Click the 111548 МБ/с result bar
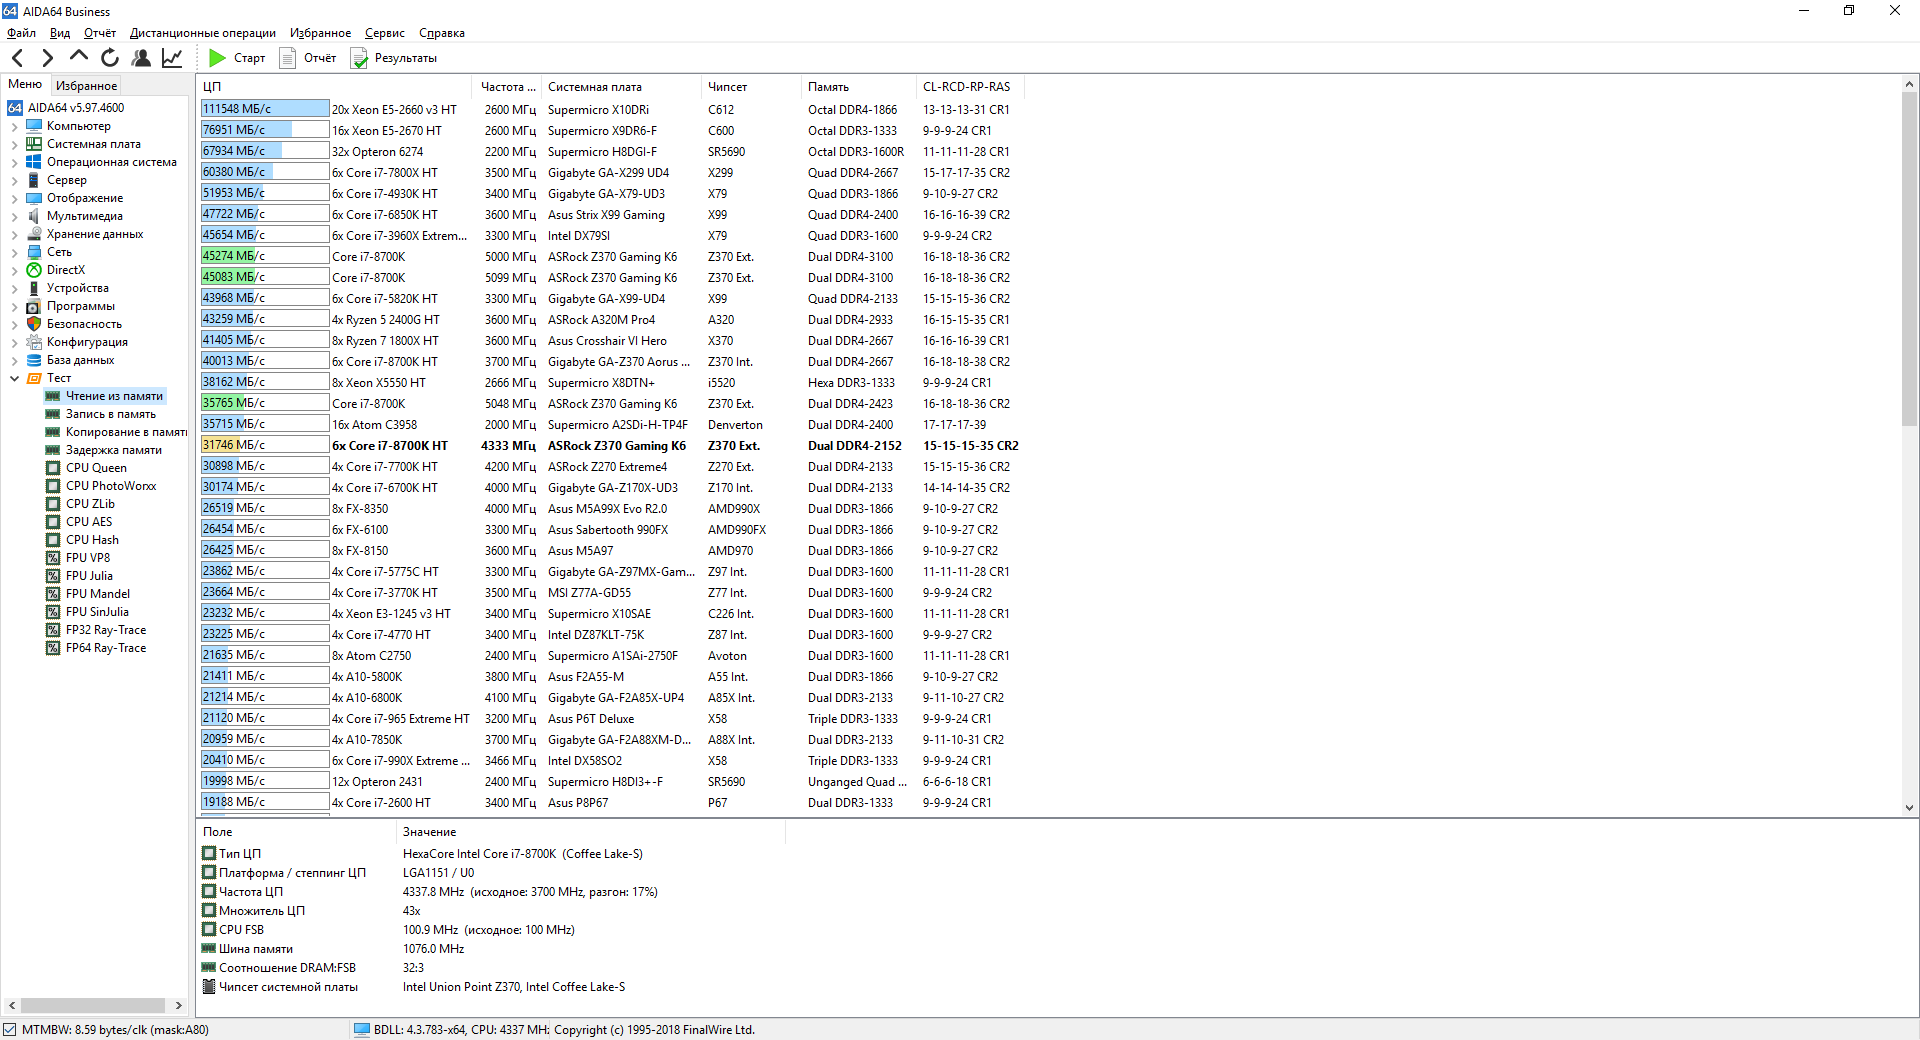 pos(265,109)
